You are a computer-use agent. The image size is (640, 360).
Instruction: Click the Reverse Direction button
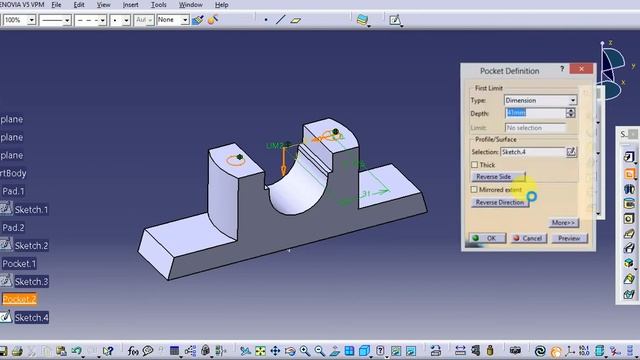(x=500, y=202)
